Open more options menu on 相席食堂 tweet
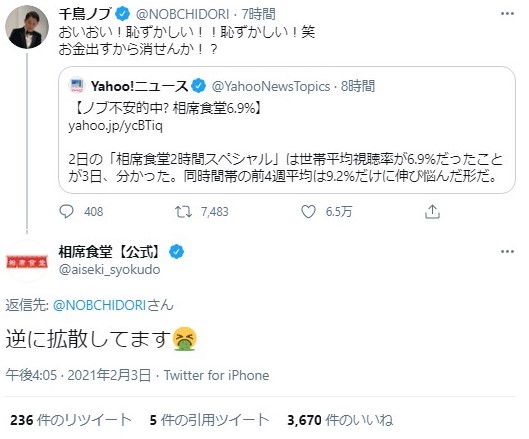529x439 pixels. 507,252
